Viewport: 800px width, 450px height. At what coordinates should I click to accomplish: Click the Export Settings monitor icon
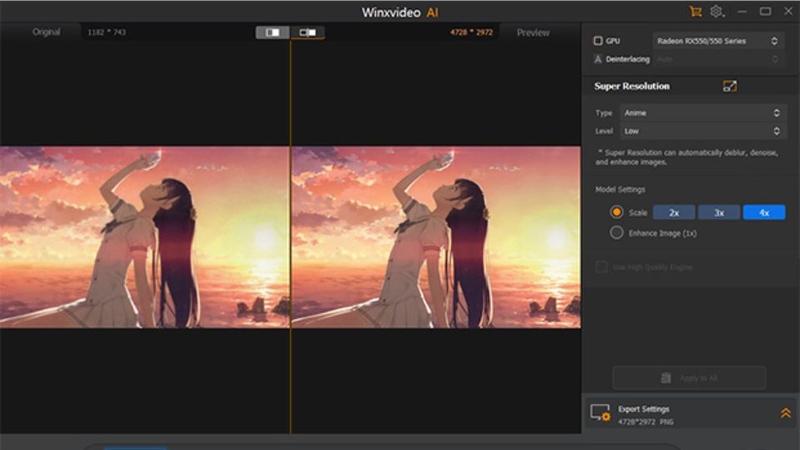tap(600, 413)
